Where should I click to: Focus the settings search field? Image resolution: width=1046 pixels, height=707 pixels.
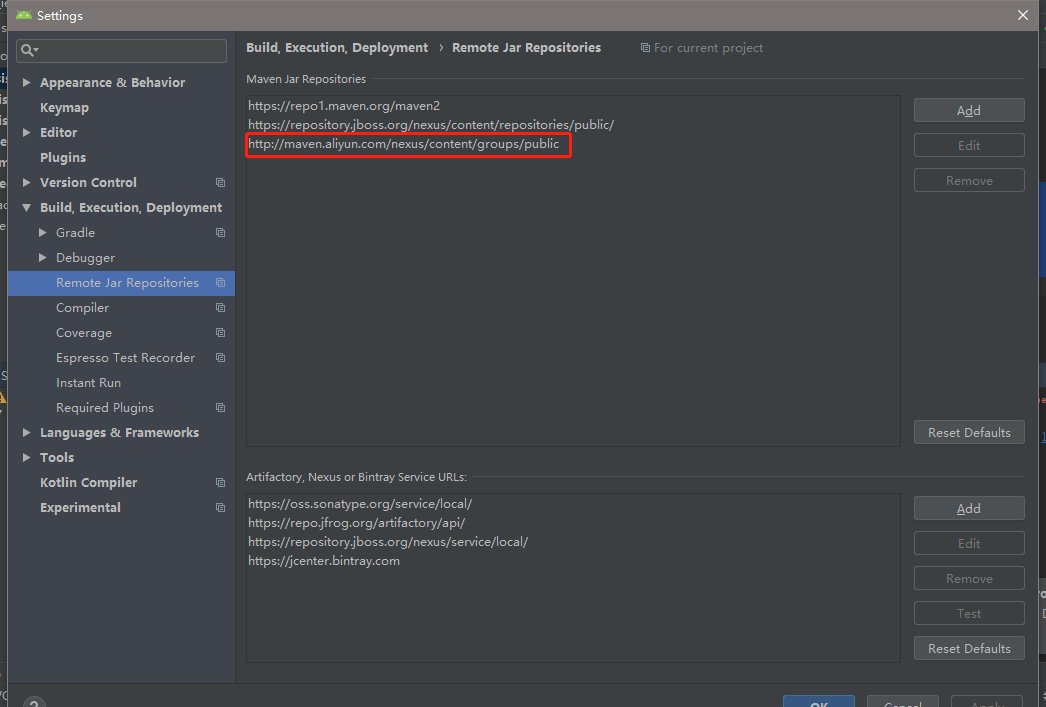[121, 51]
